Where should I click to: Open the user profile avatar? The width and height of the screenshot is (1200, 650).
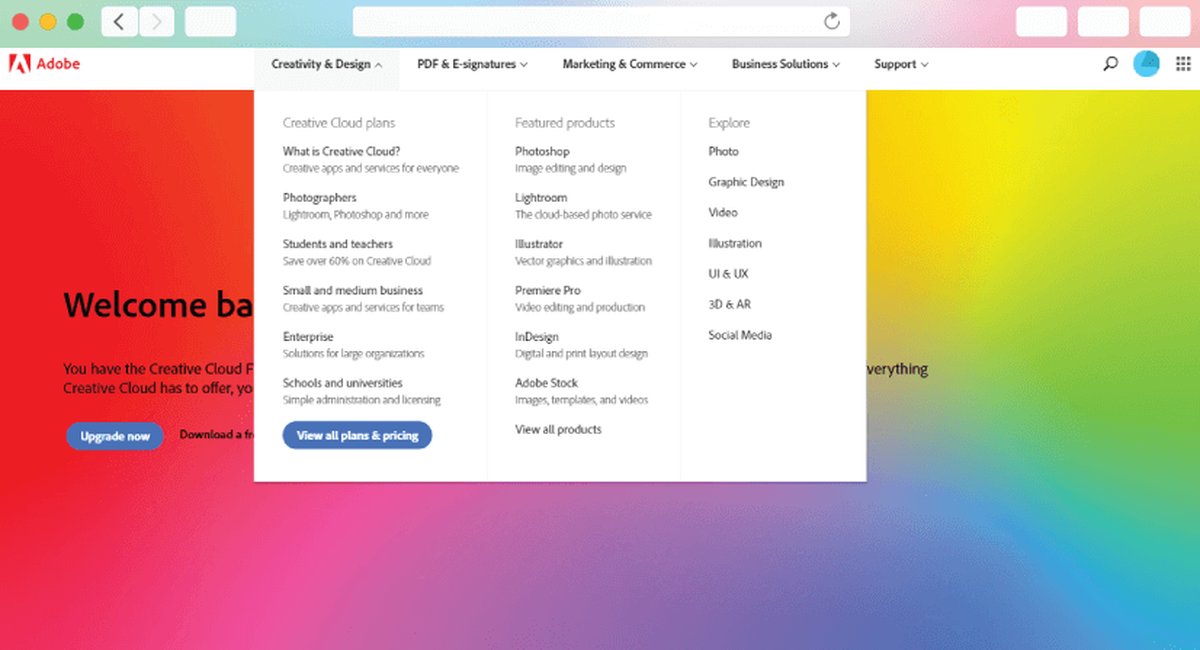coord(1146,64)
